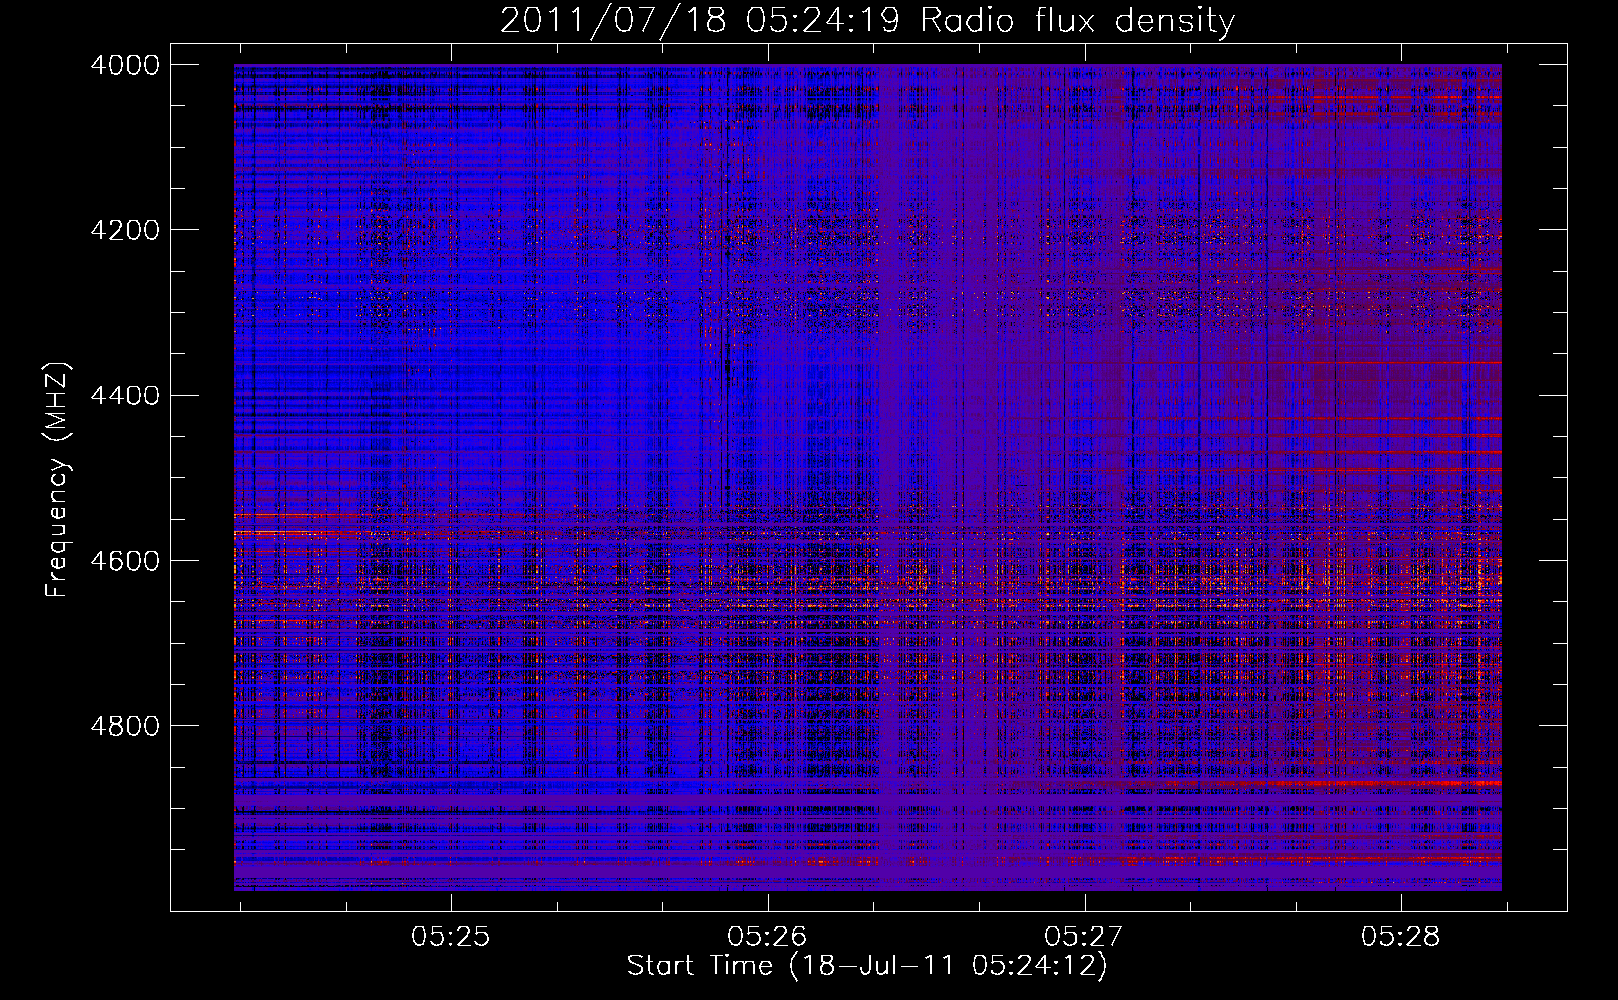Click the 4600 frequency tick label
Image resolution: width=1618 pixels, height=1000 pixels.
tap(125, 561)
